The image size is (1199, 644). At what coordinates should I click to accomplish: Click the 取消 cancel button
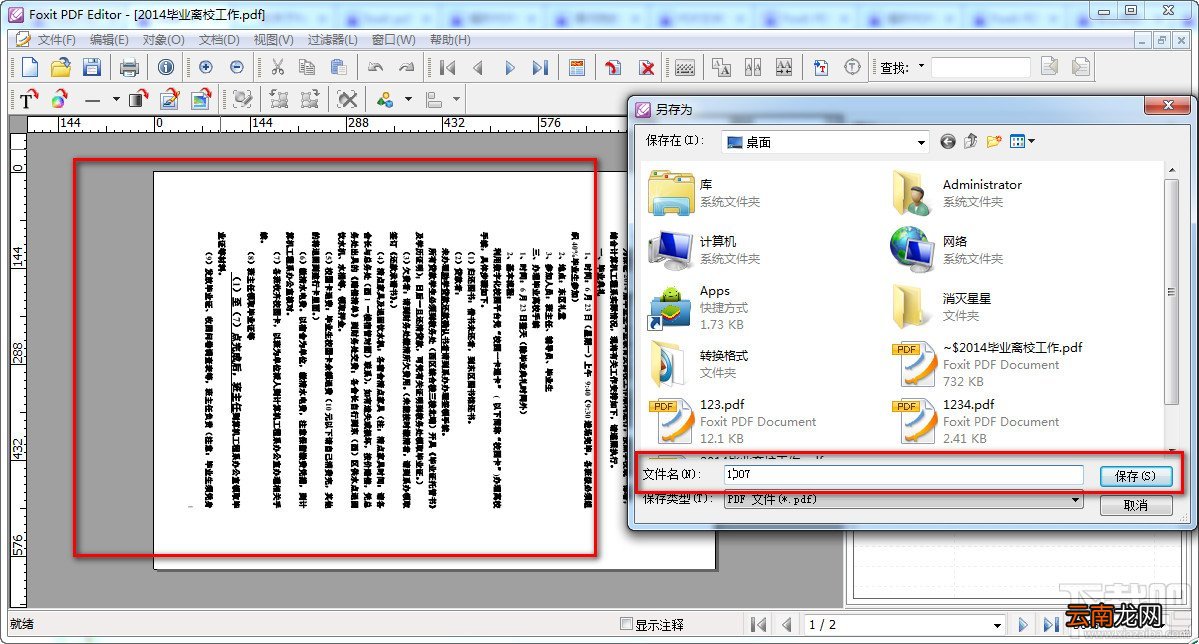(x=1136, y=505)
